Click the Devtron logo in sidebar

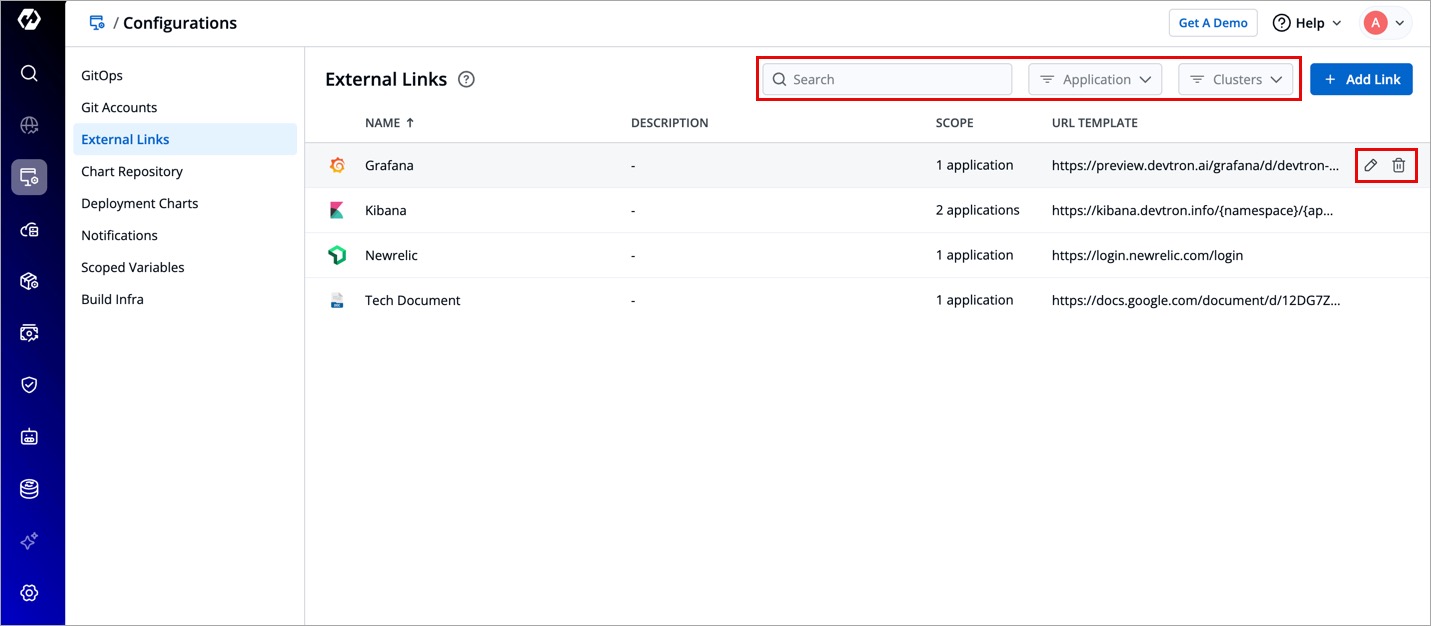click(x=29, y=21)
